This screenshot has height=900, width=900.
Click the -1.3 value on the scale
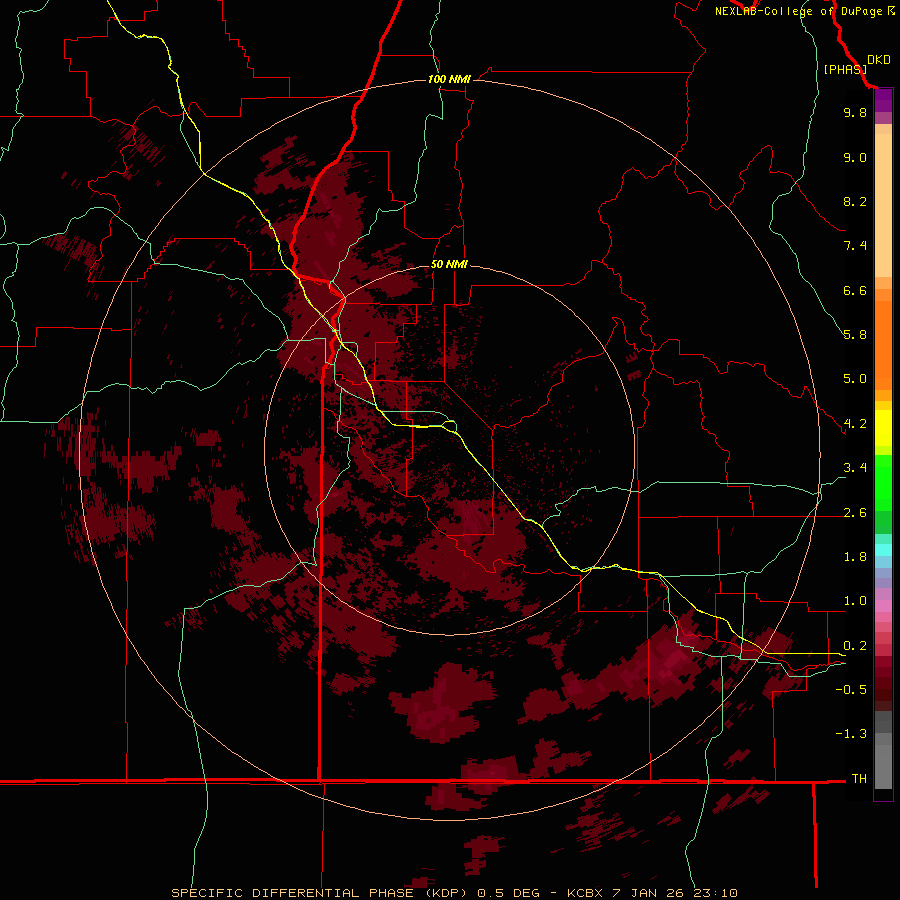pos(851,734)
